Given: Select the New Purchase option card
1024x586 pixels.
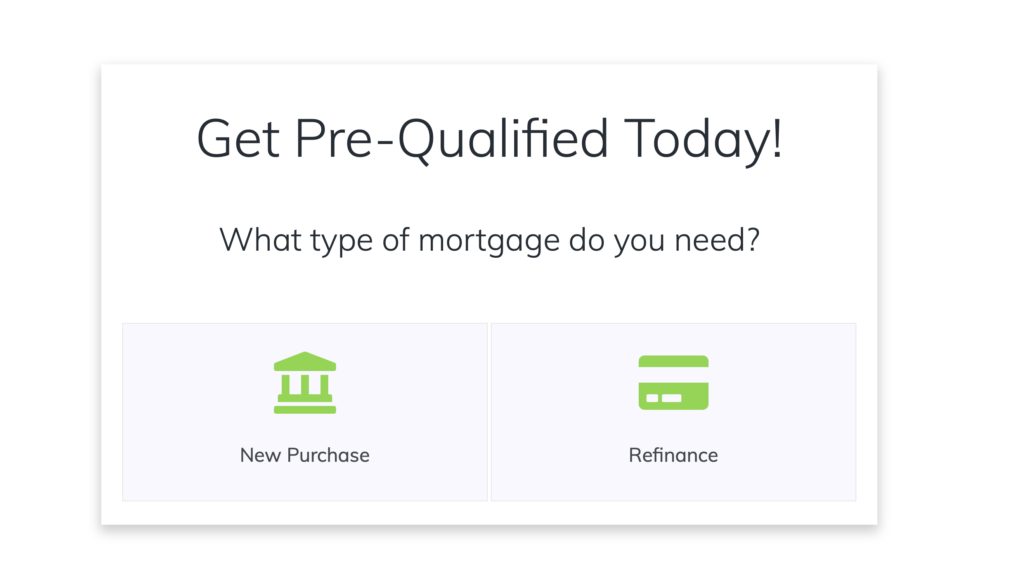Looking at the screenshot, I should pos(305,412).
